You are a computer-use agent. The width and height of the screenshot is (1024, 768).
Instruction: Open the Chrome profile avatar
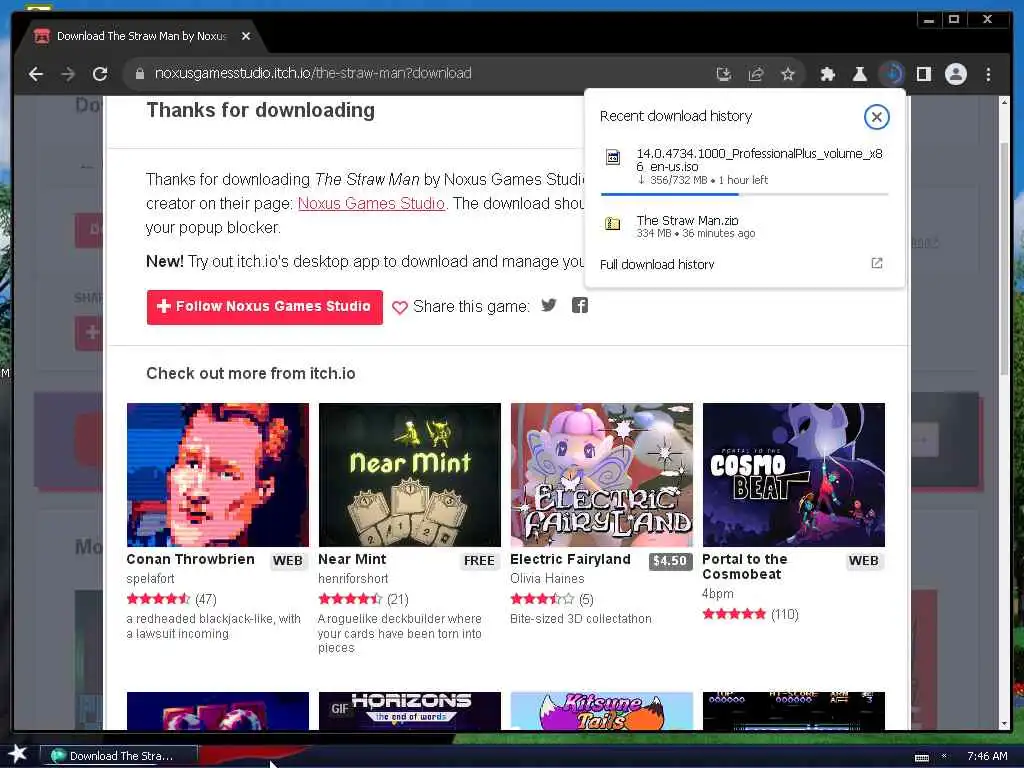[955, 74]
